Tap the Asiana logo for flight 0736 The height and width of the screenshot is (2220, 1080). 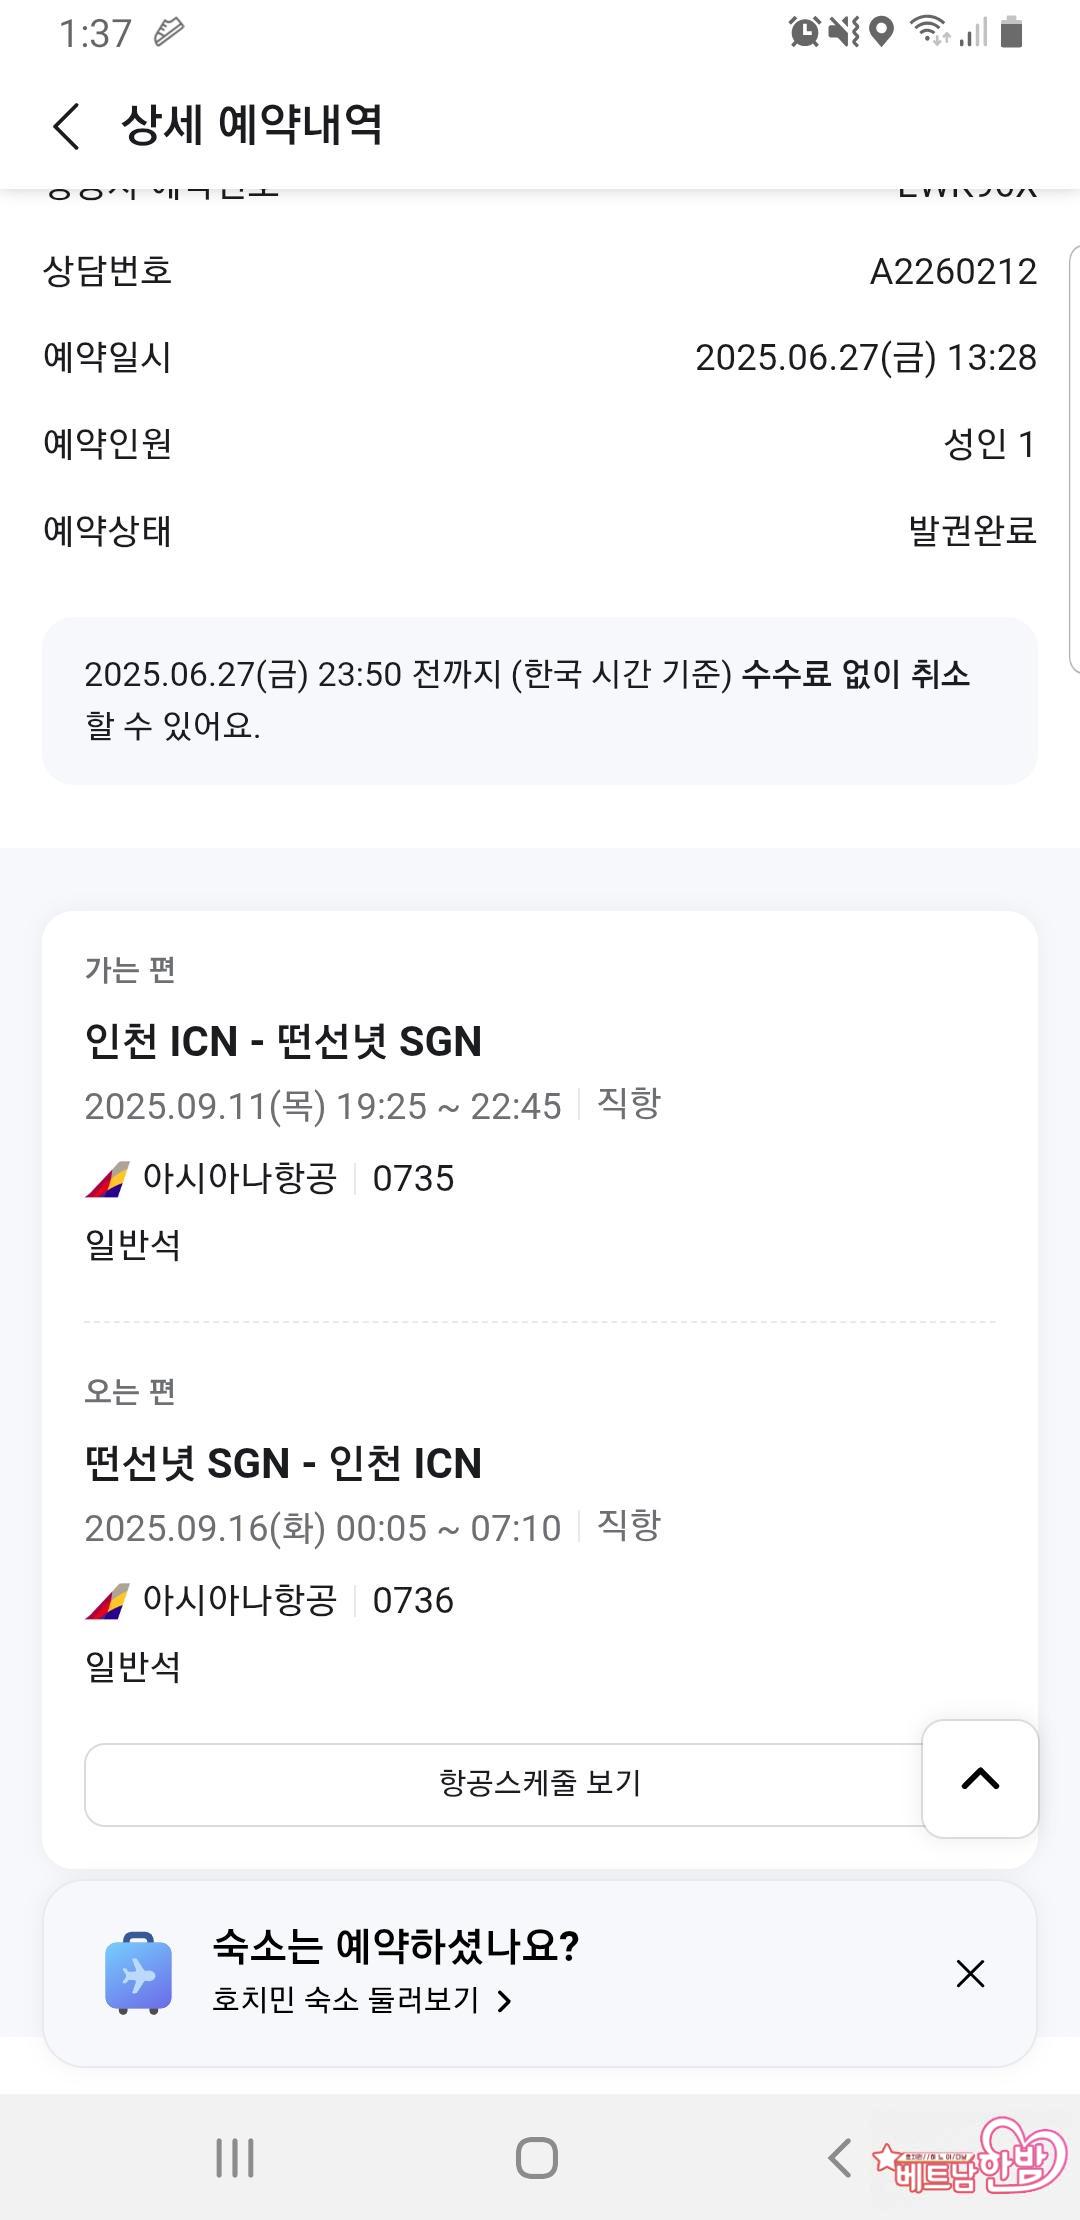click(107, 1601)
